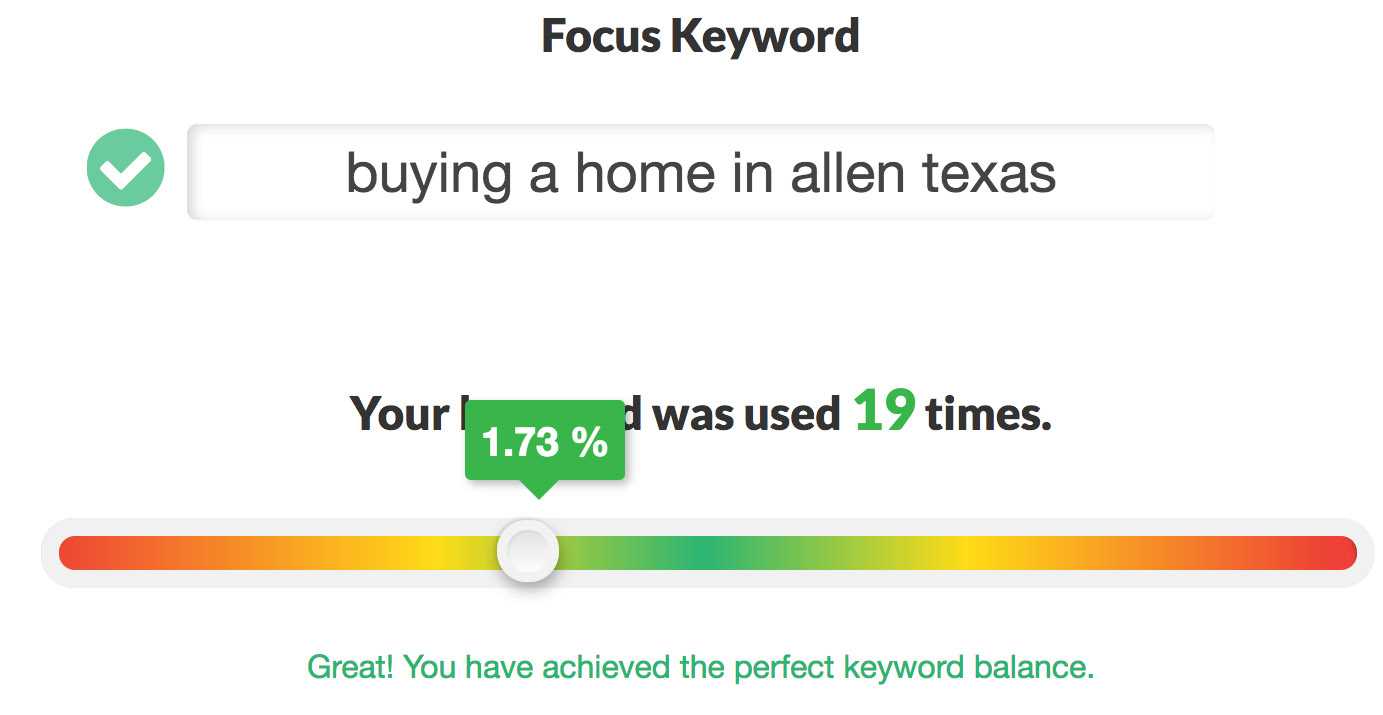Viewport: 1383px width, 715px height.
Task: Click the "was used" text
Action: [746, 413]
